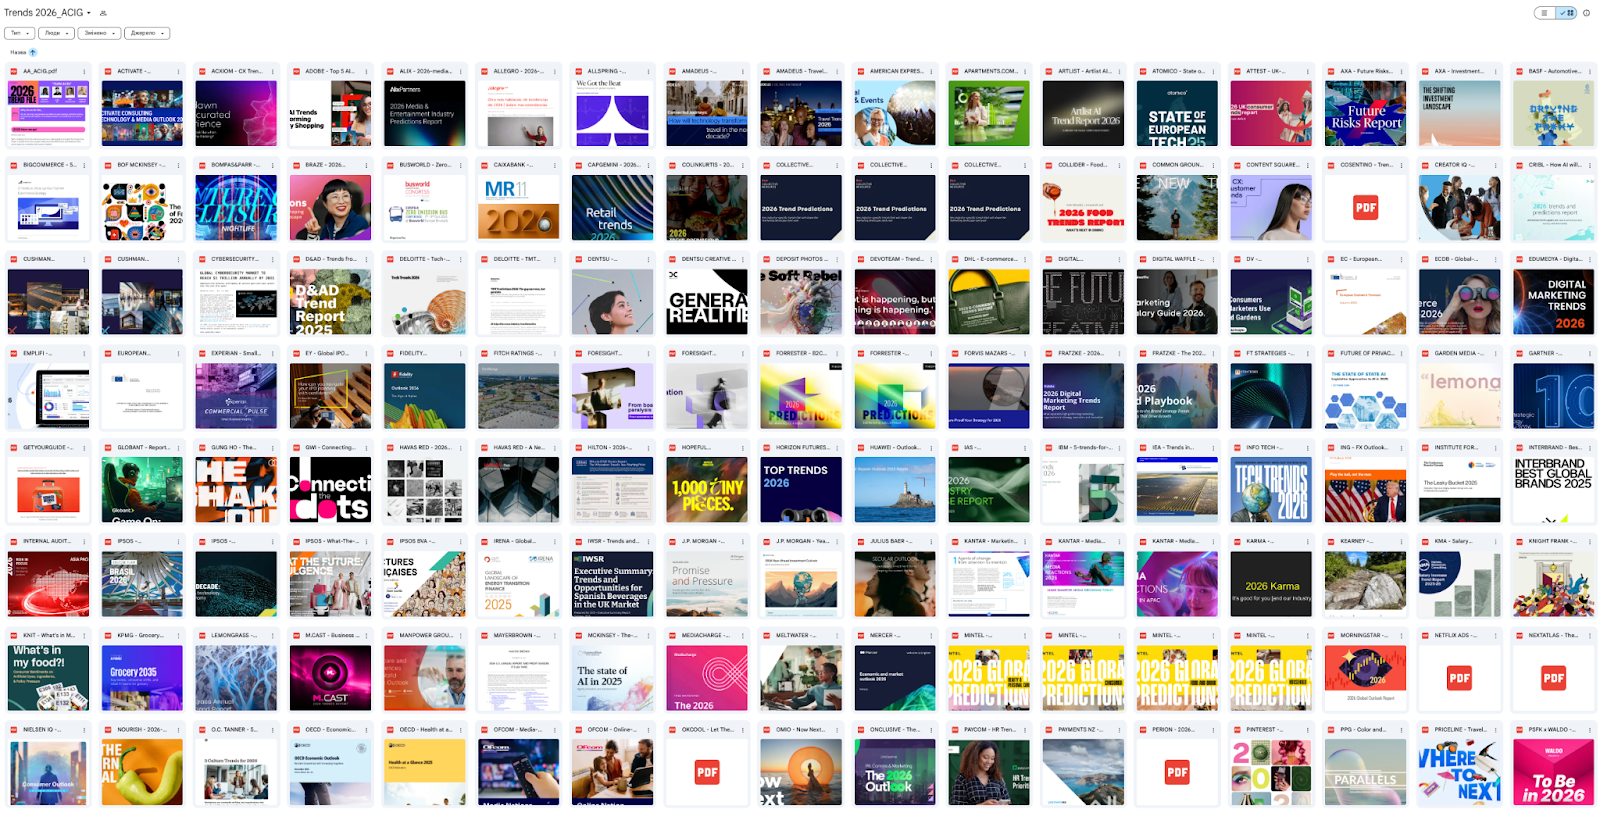Select the INTERNAL AUDIT file name
The height and width of the screenshot is (813, 1600).
[47, 541]
